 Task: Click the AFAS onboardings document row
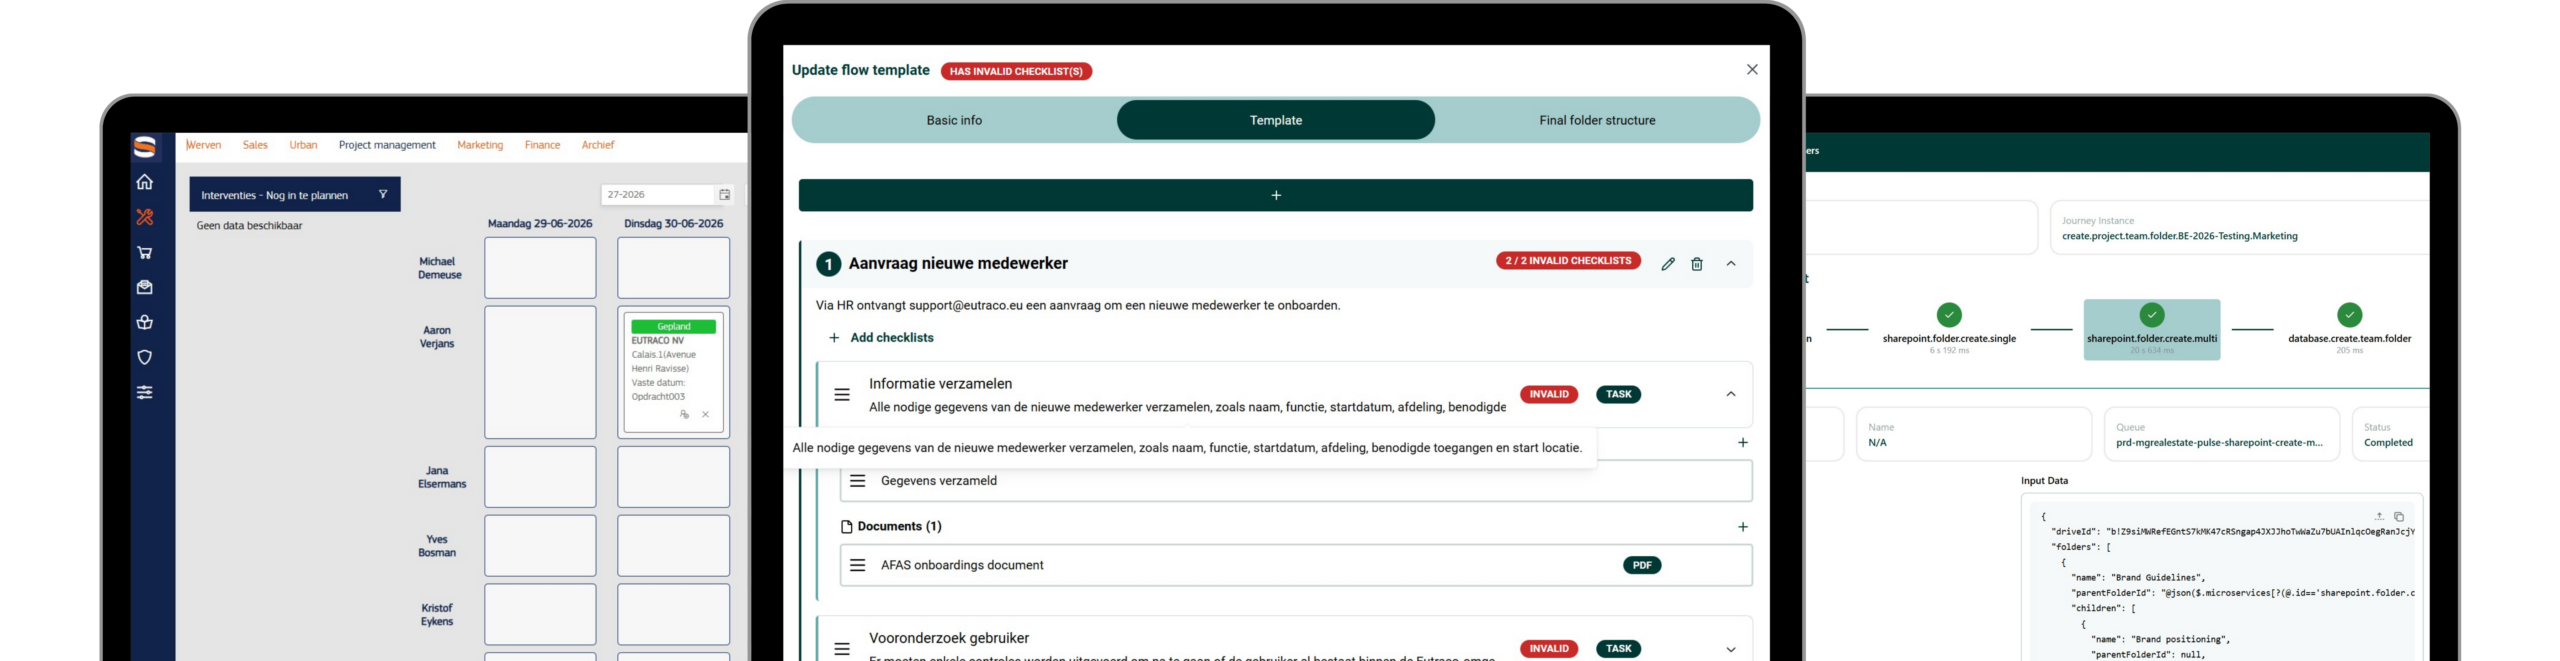1296,565
